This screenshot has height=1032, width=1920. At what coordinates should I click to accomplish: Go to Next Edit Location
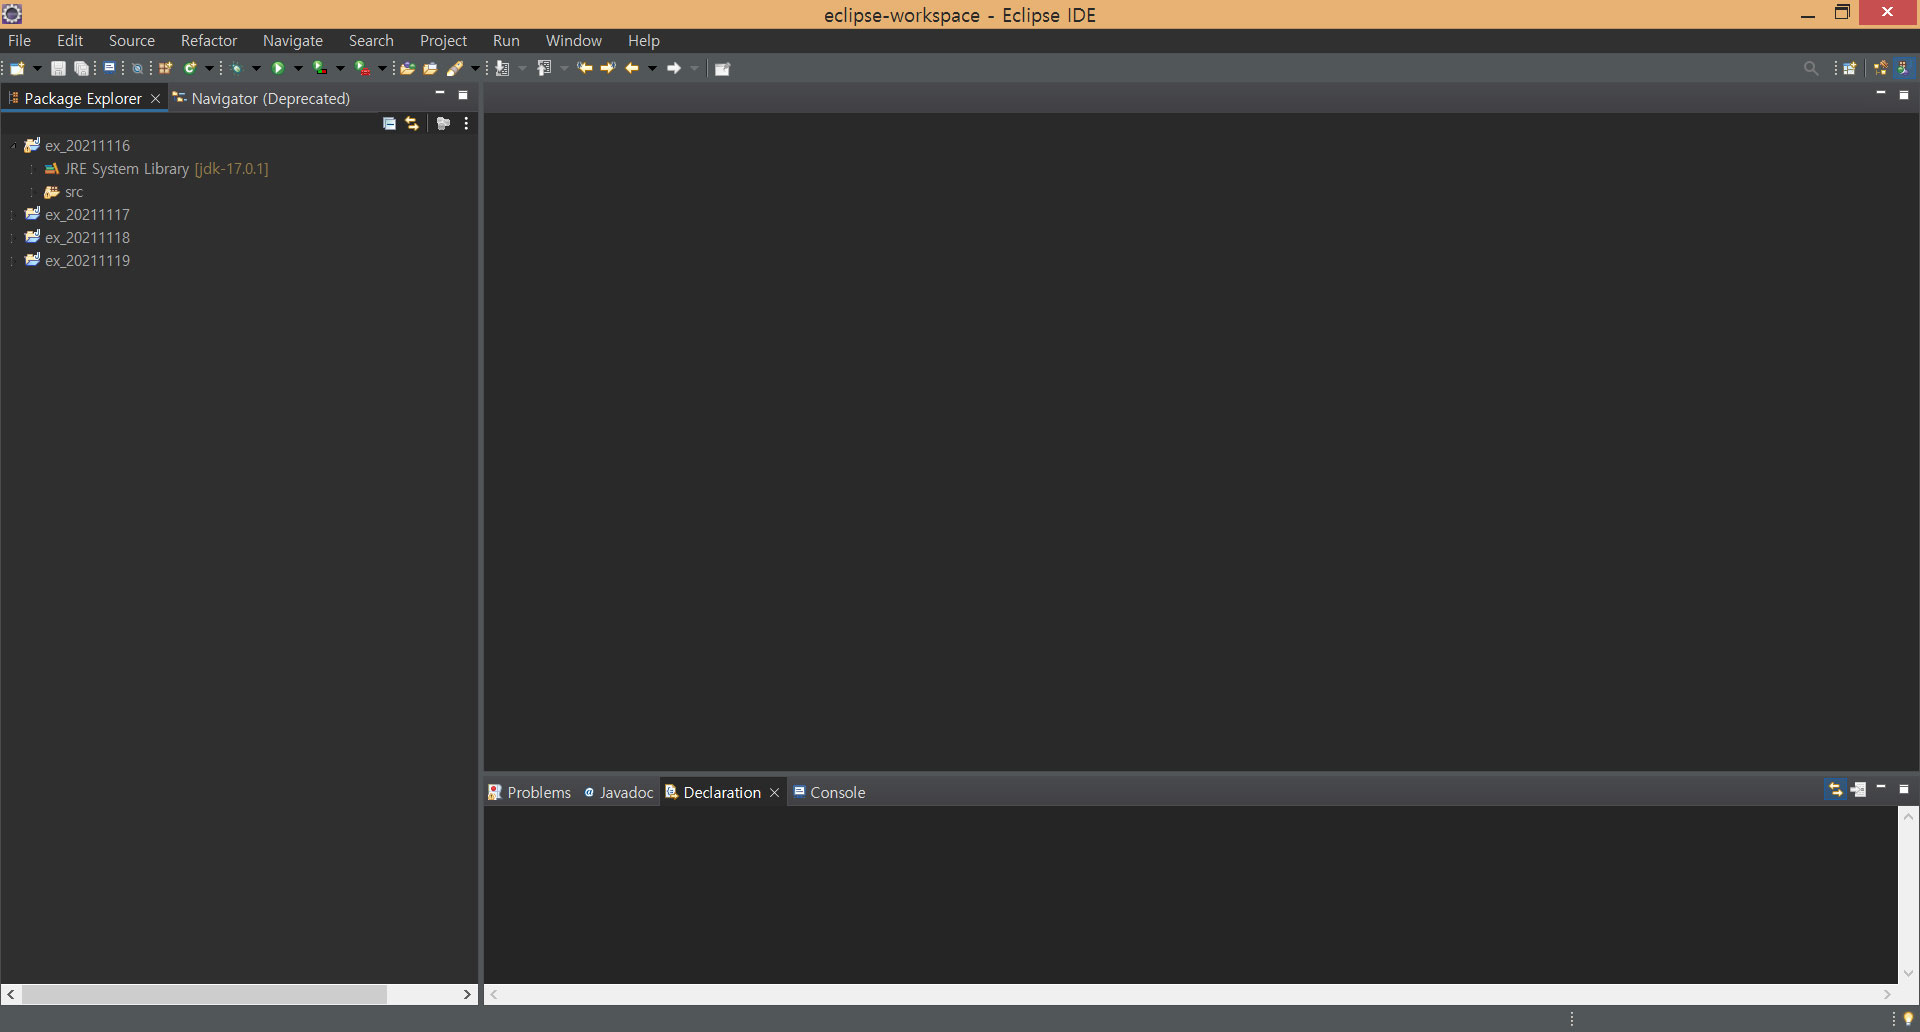pos(608,68)
